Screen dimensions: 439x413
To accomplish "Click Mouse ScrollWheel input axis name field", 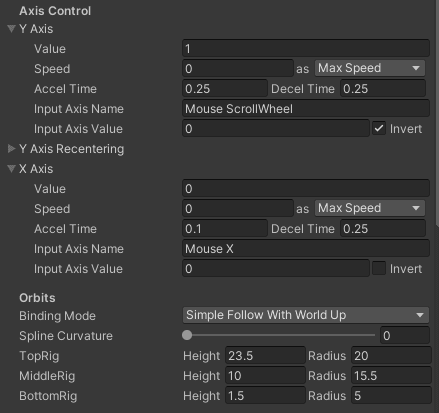I will 306,109.
